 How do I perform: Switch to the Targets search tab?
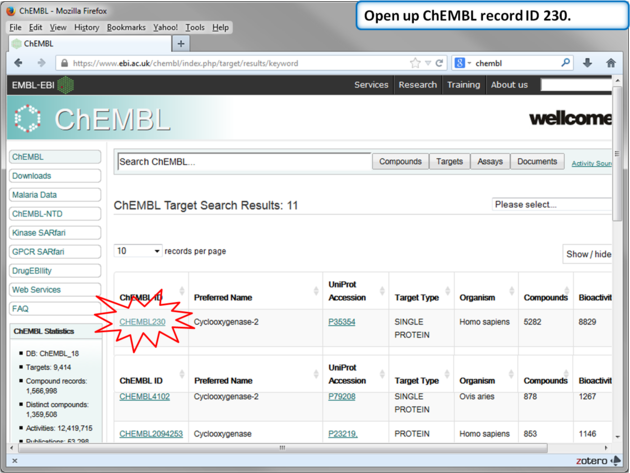(x=449, y=161)
